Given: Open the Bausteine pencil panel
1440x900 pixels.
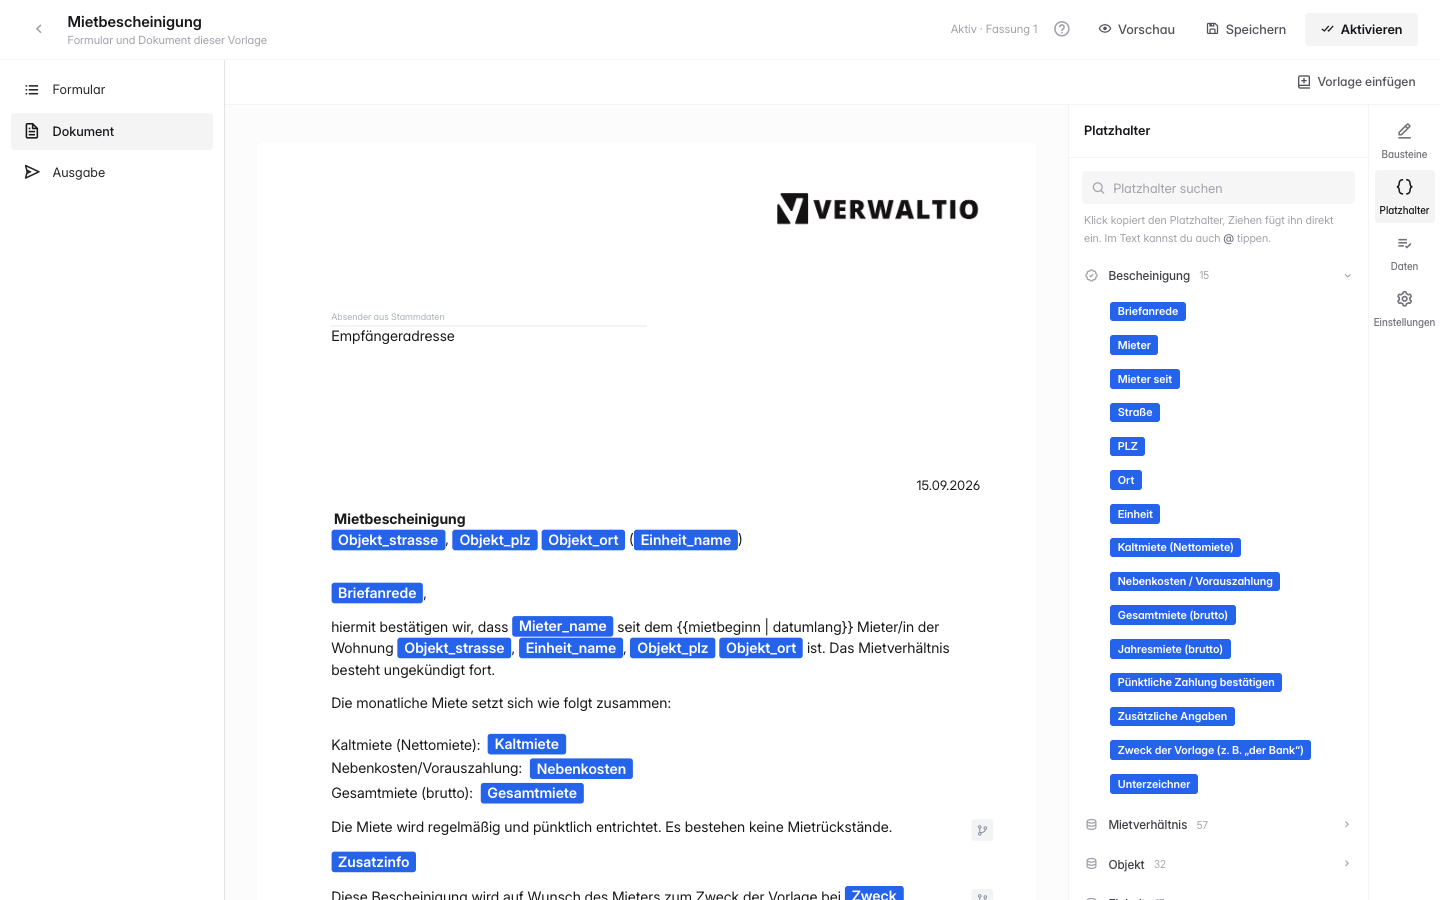Looking at the screenshot, I should [1404, 139].
